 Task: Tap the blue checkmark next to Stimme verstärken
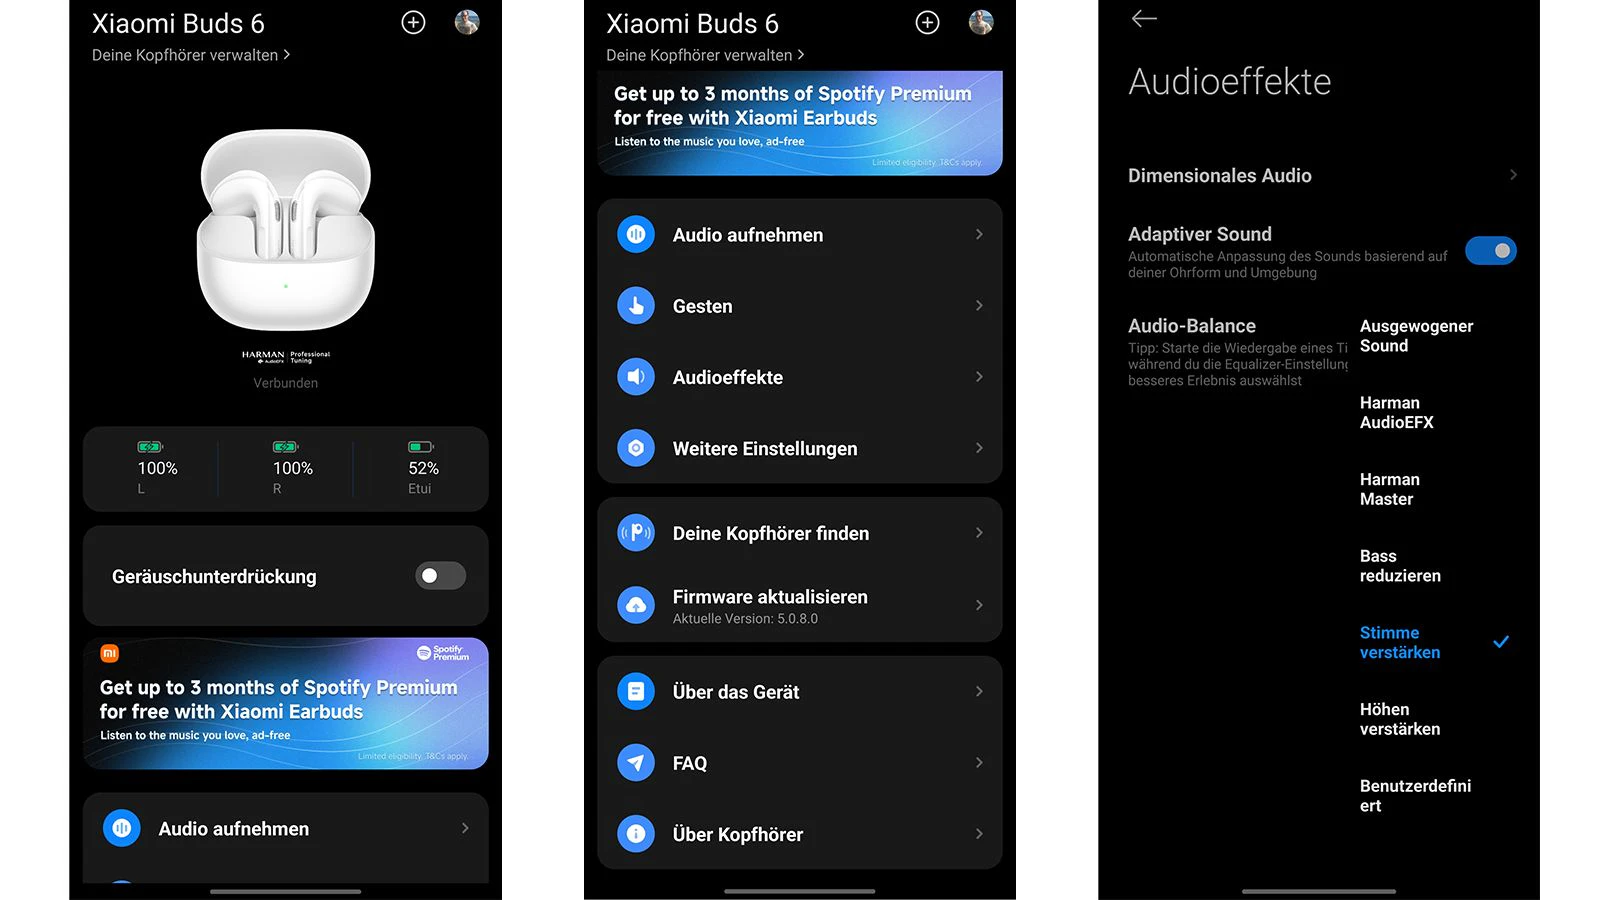[1501, 642]
